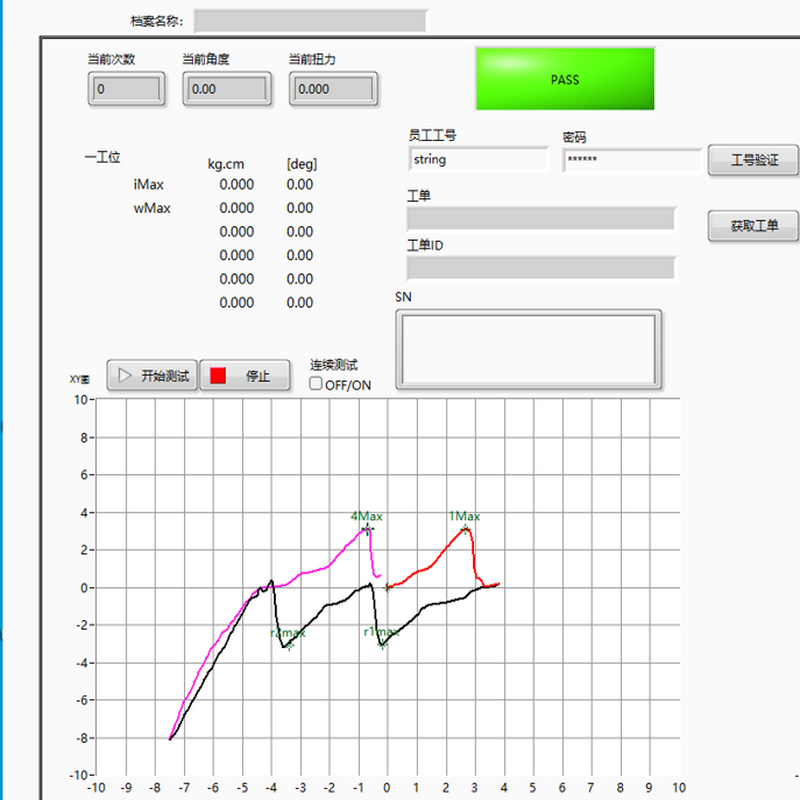Click into the 密码 password field
The image size is (800, 800).
[632, 160]
